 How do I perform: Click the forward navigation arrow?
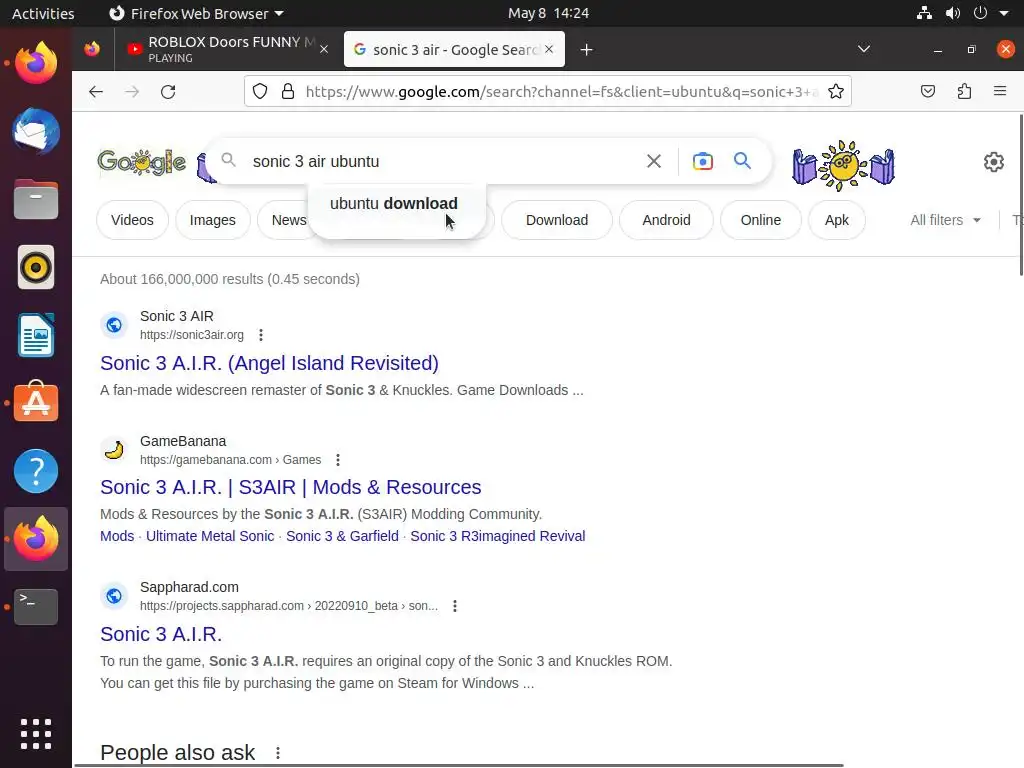[x=132, y=91]
